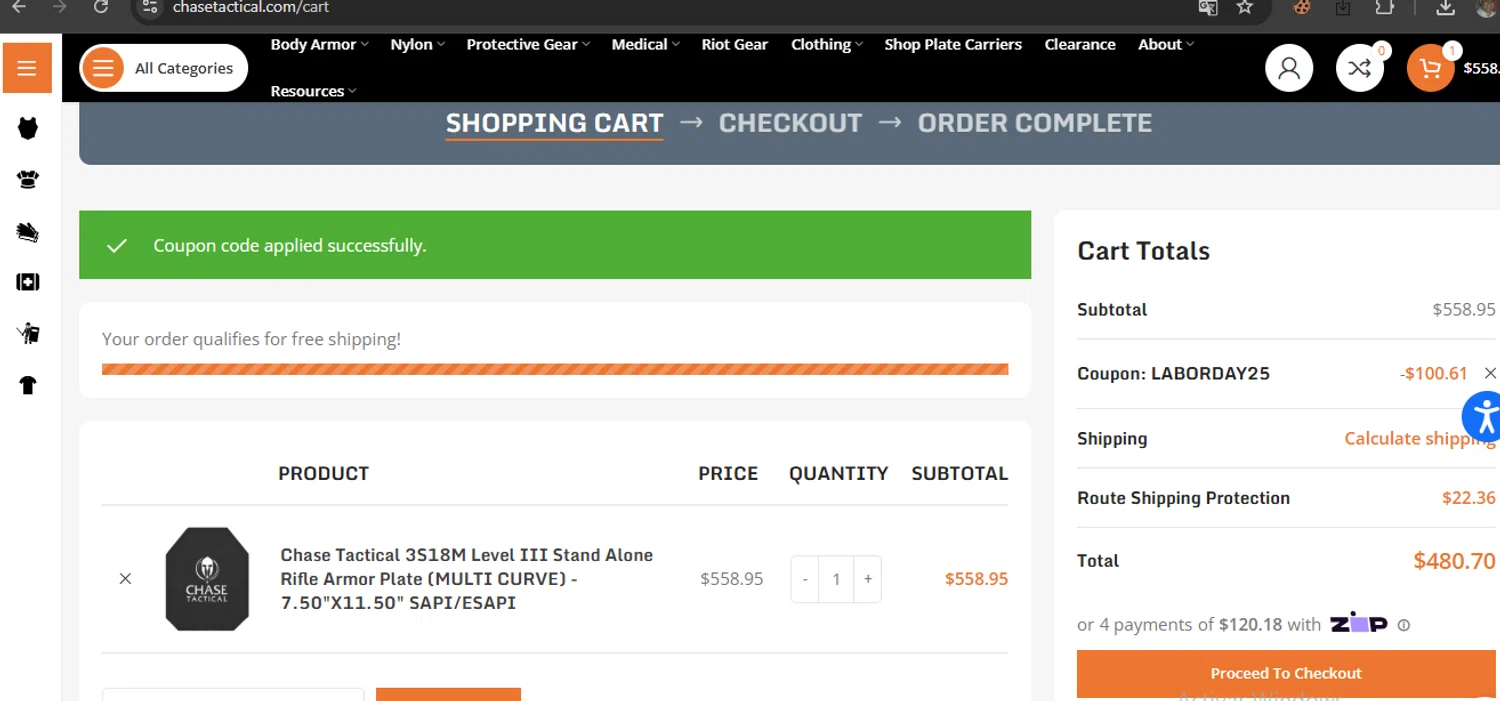Click the $22.36 Route Shipping Protection amount
This screenshot has height=701, width=1500.
coord(1469,498)
